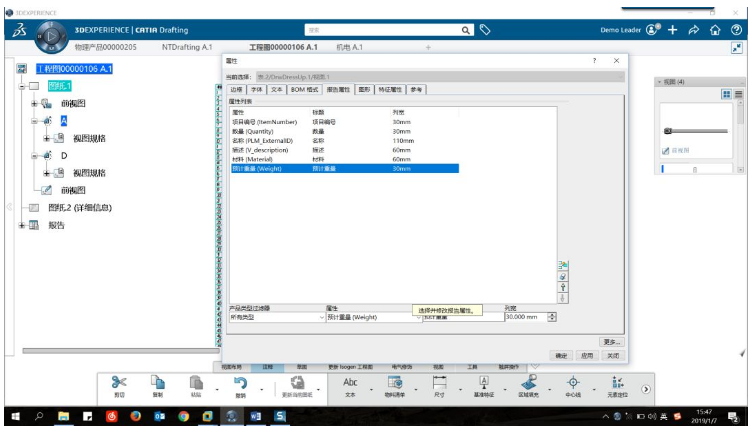Click the More... button
Image resolution: width=751 pixels, height=429 pixels.
click(x=612, y=342)
